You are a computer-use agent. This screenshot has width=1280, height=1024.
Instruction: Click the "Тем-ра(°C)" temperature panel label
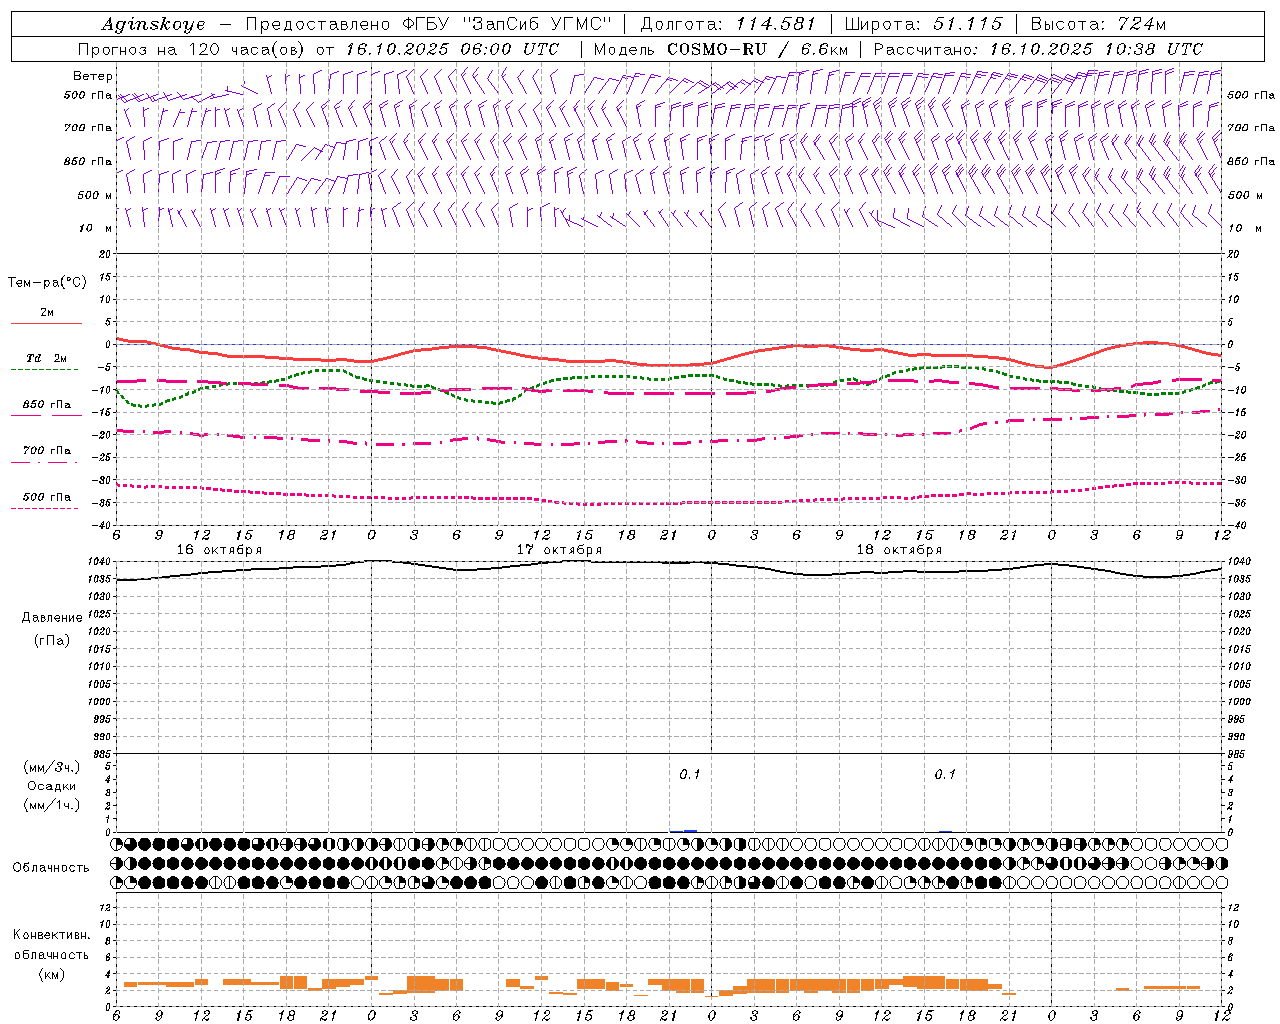click(47, 283)
